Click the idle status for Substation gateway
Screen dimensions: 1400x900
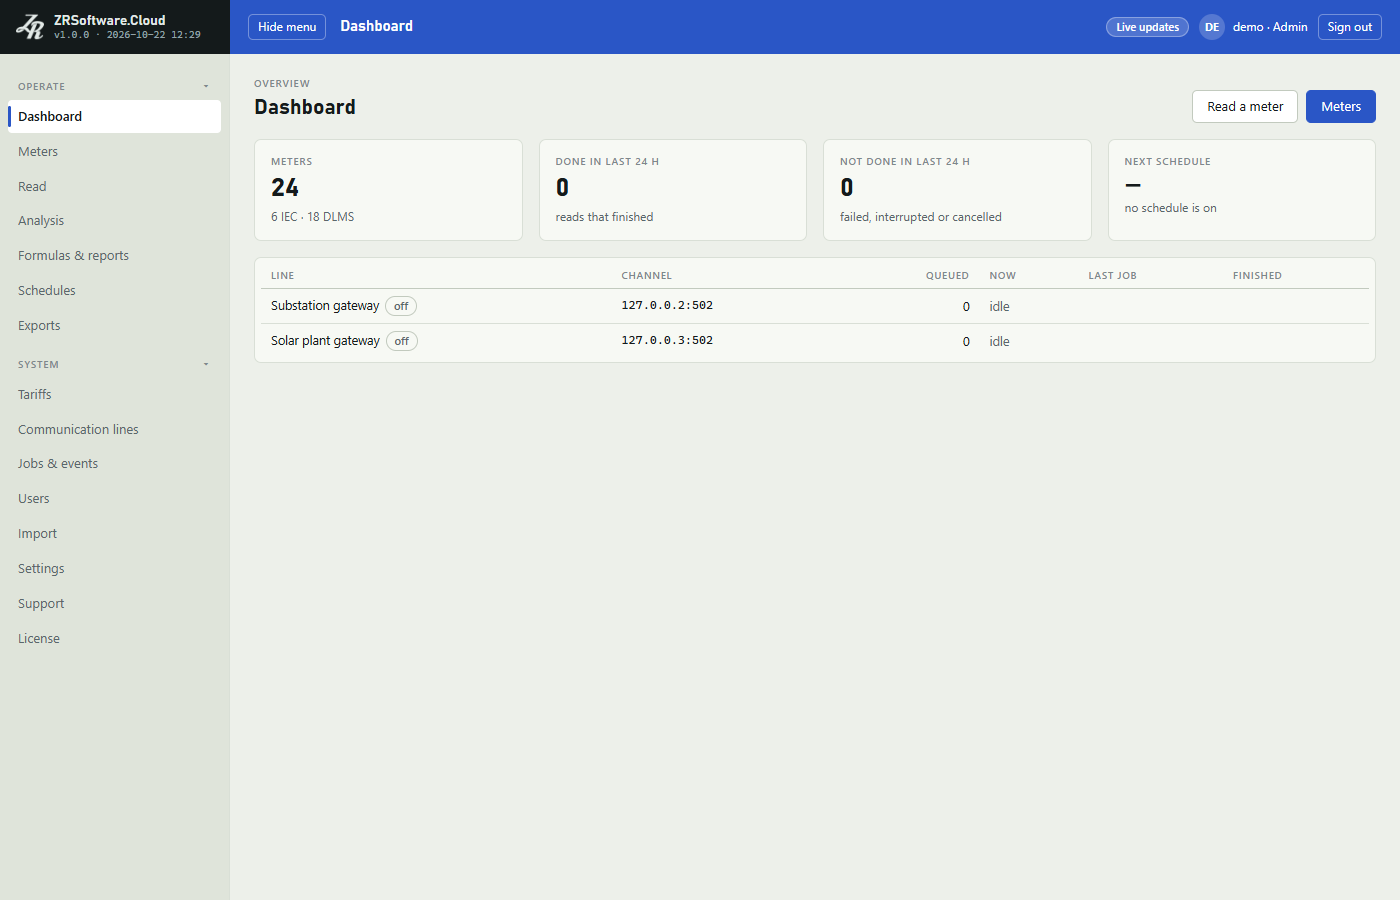999,306
